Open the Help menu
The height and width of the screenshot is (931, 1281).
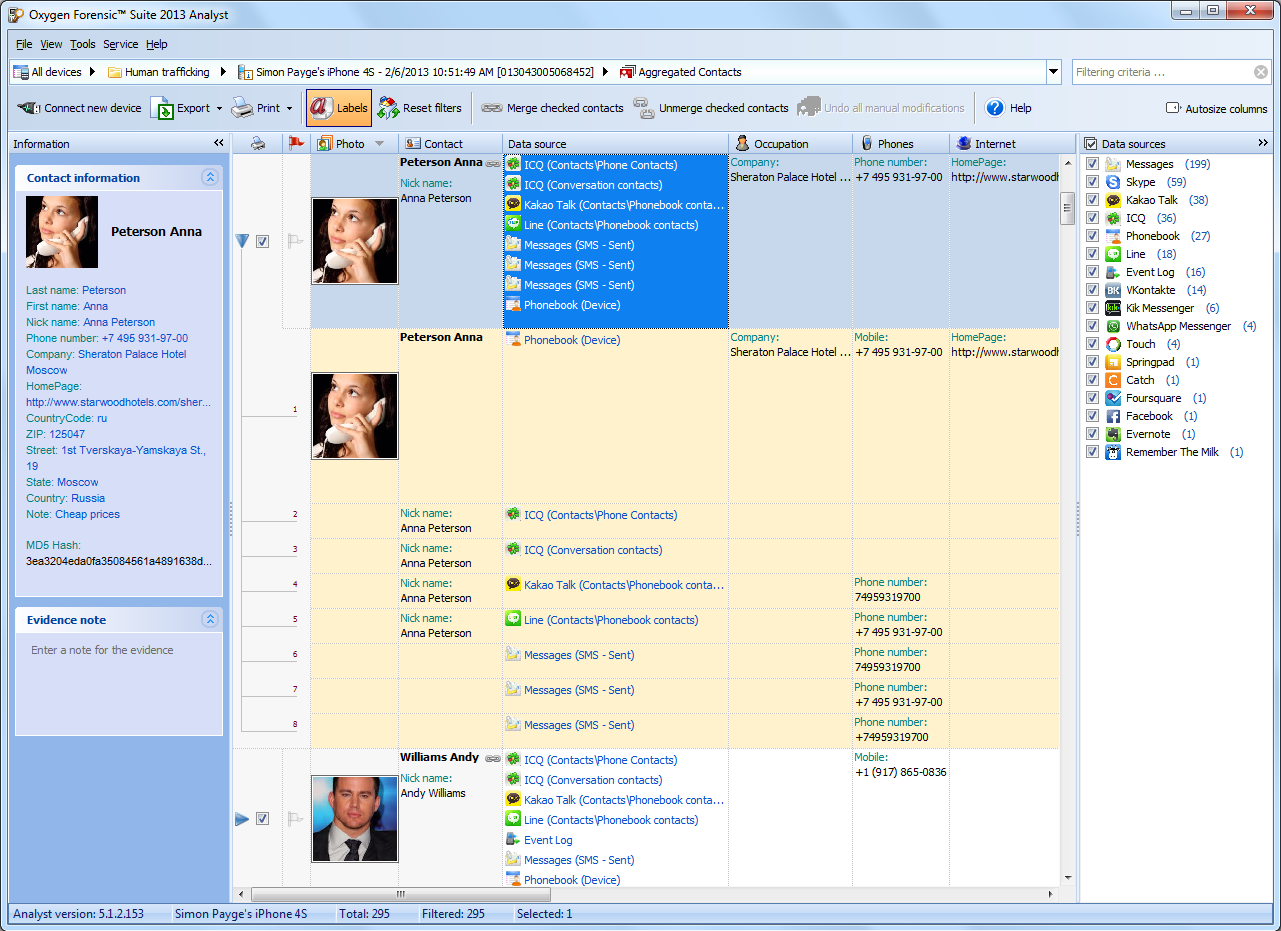click(x=157, y=44)
